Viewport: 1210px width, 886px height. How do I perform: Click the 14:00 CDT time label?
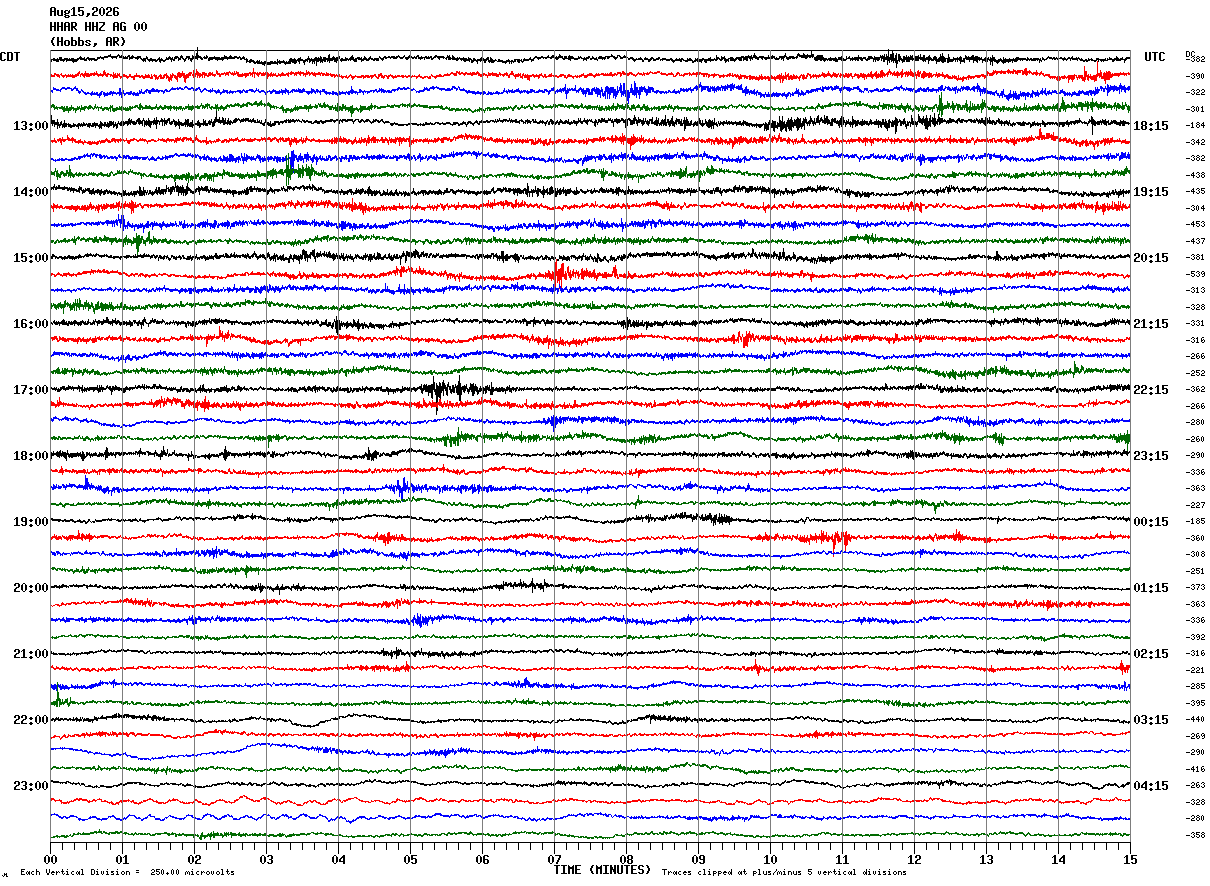31,192
